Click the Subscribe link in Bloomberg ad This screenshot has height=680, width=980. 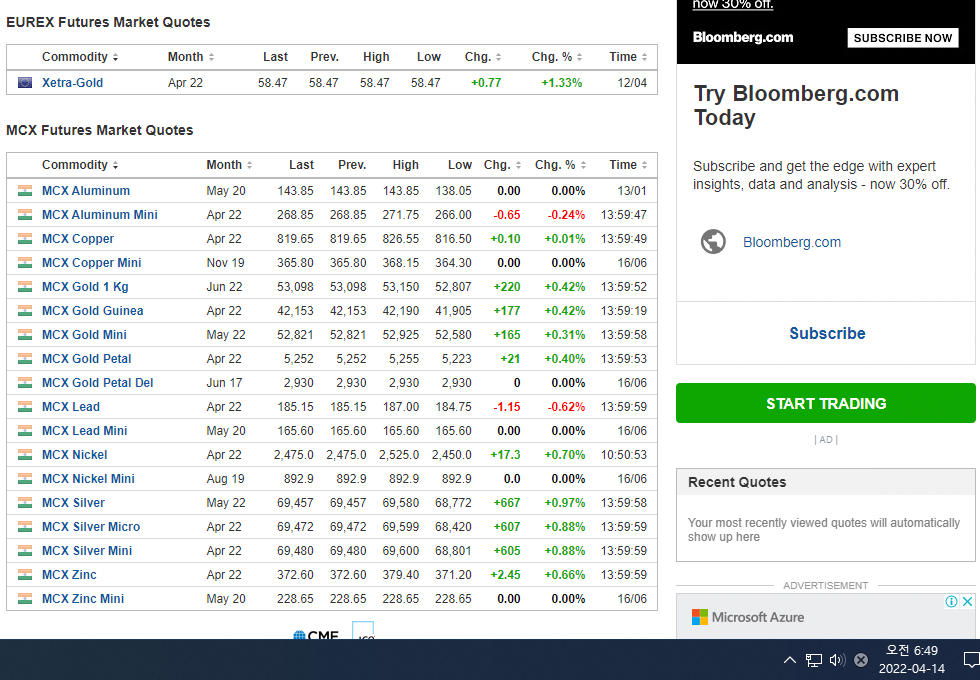pos(827,333)
